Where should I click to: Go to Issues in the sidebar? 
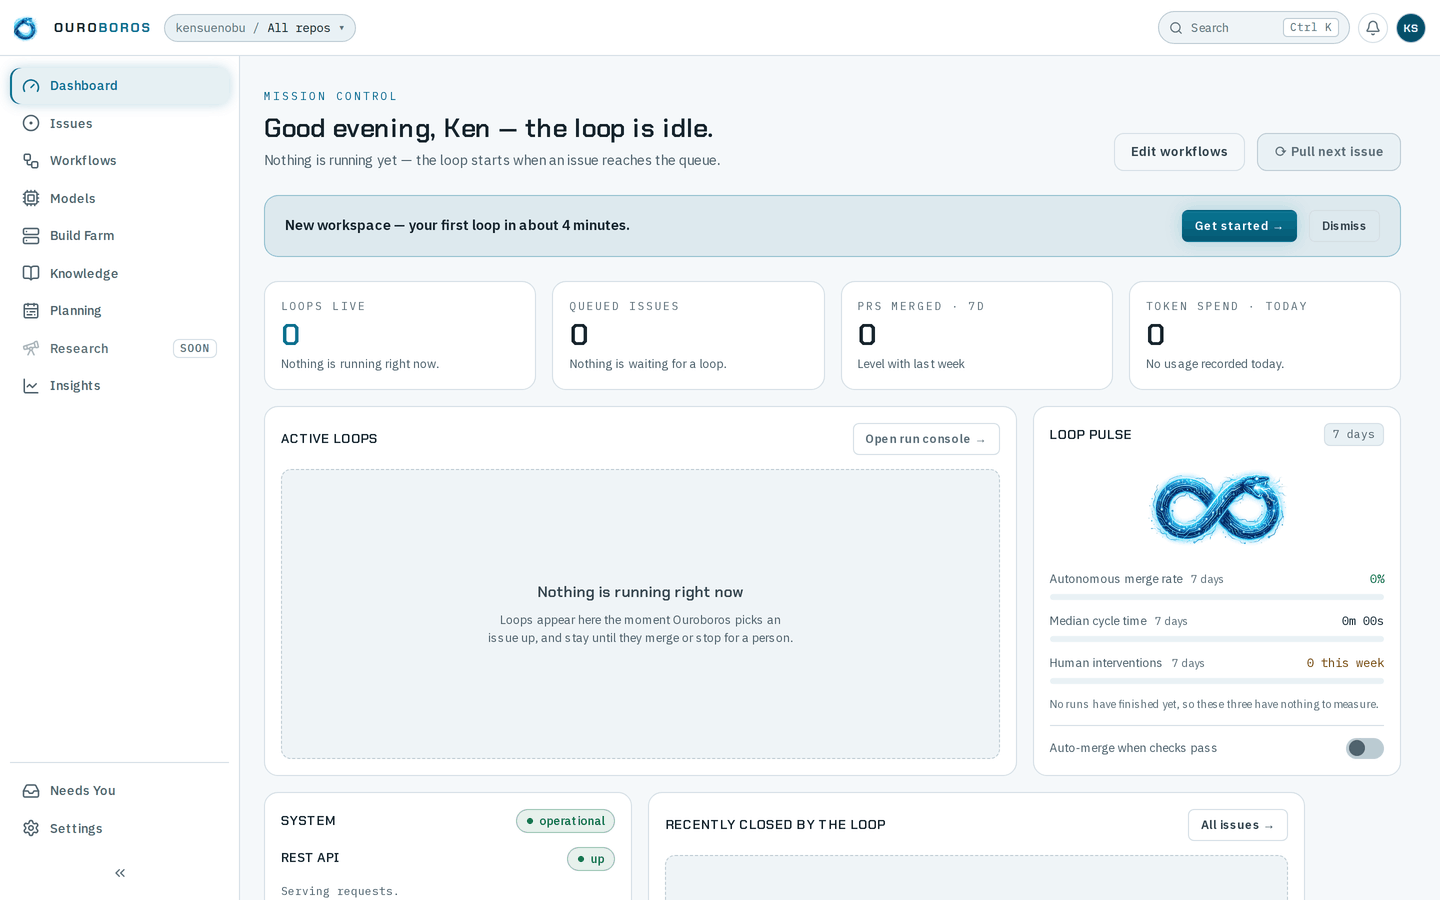[121, 123]
